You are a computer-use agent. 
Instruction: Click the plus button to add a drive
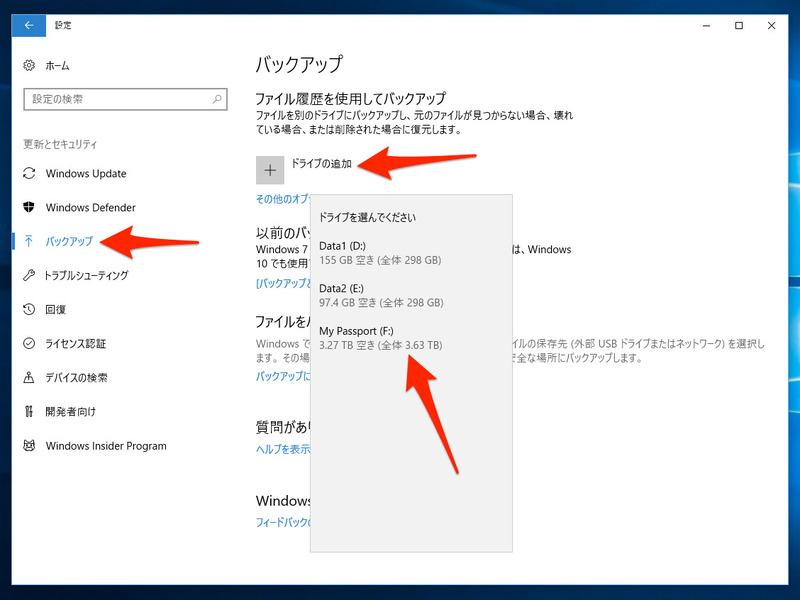(270, 170)
